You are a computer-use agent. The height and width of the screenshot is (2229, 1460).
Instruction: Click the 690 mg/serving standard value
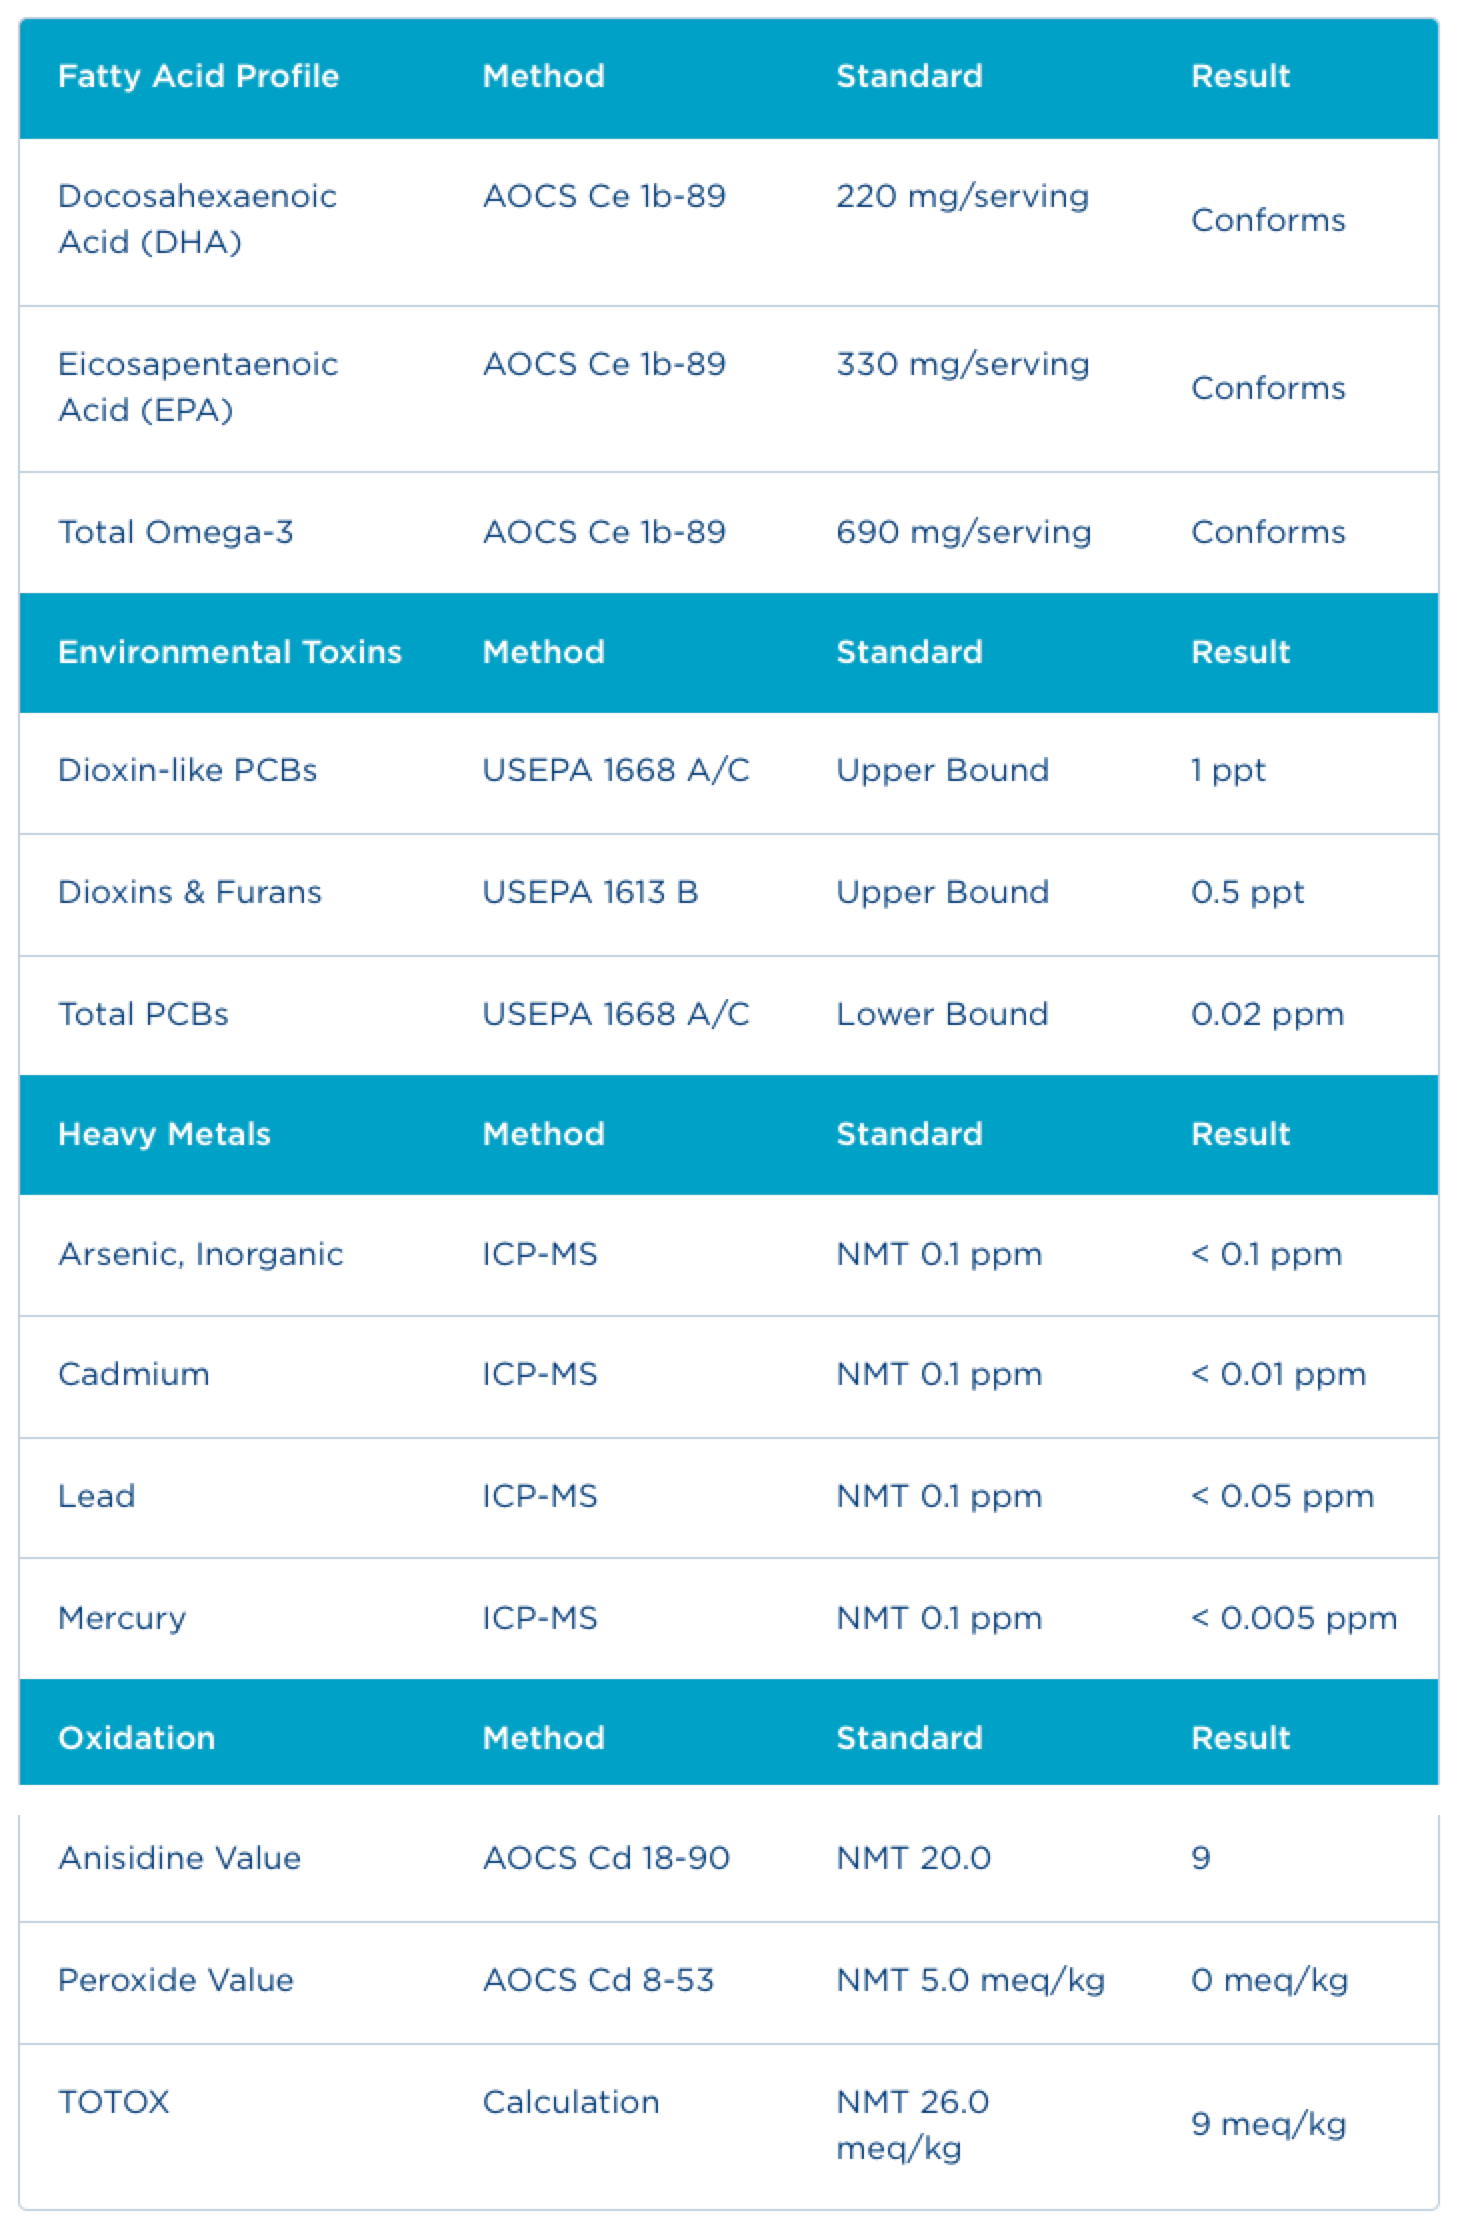coord(964,532)
